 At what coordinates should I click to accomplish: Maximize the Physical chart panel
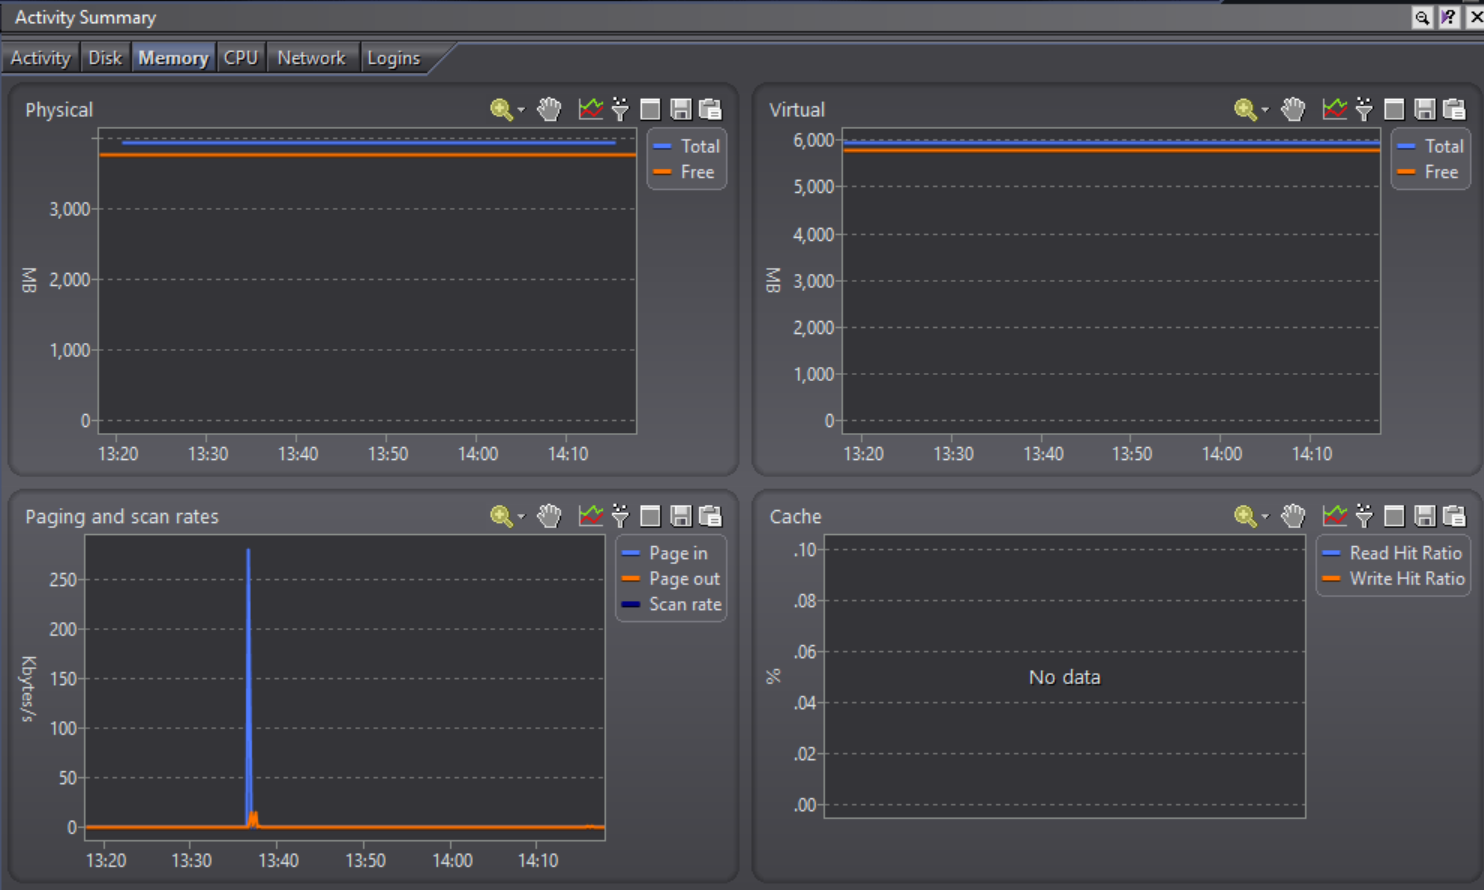tap(650, 109)
